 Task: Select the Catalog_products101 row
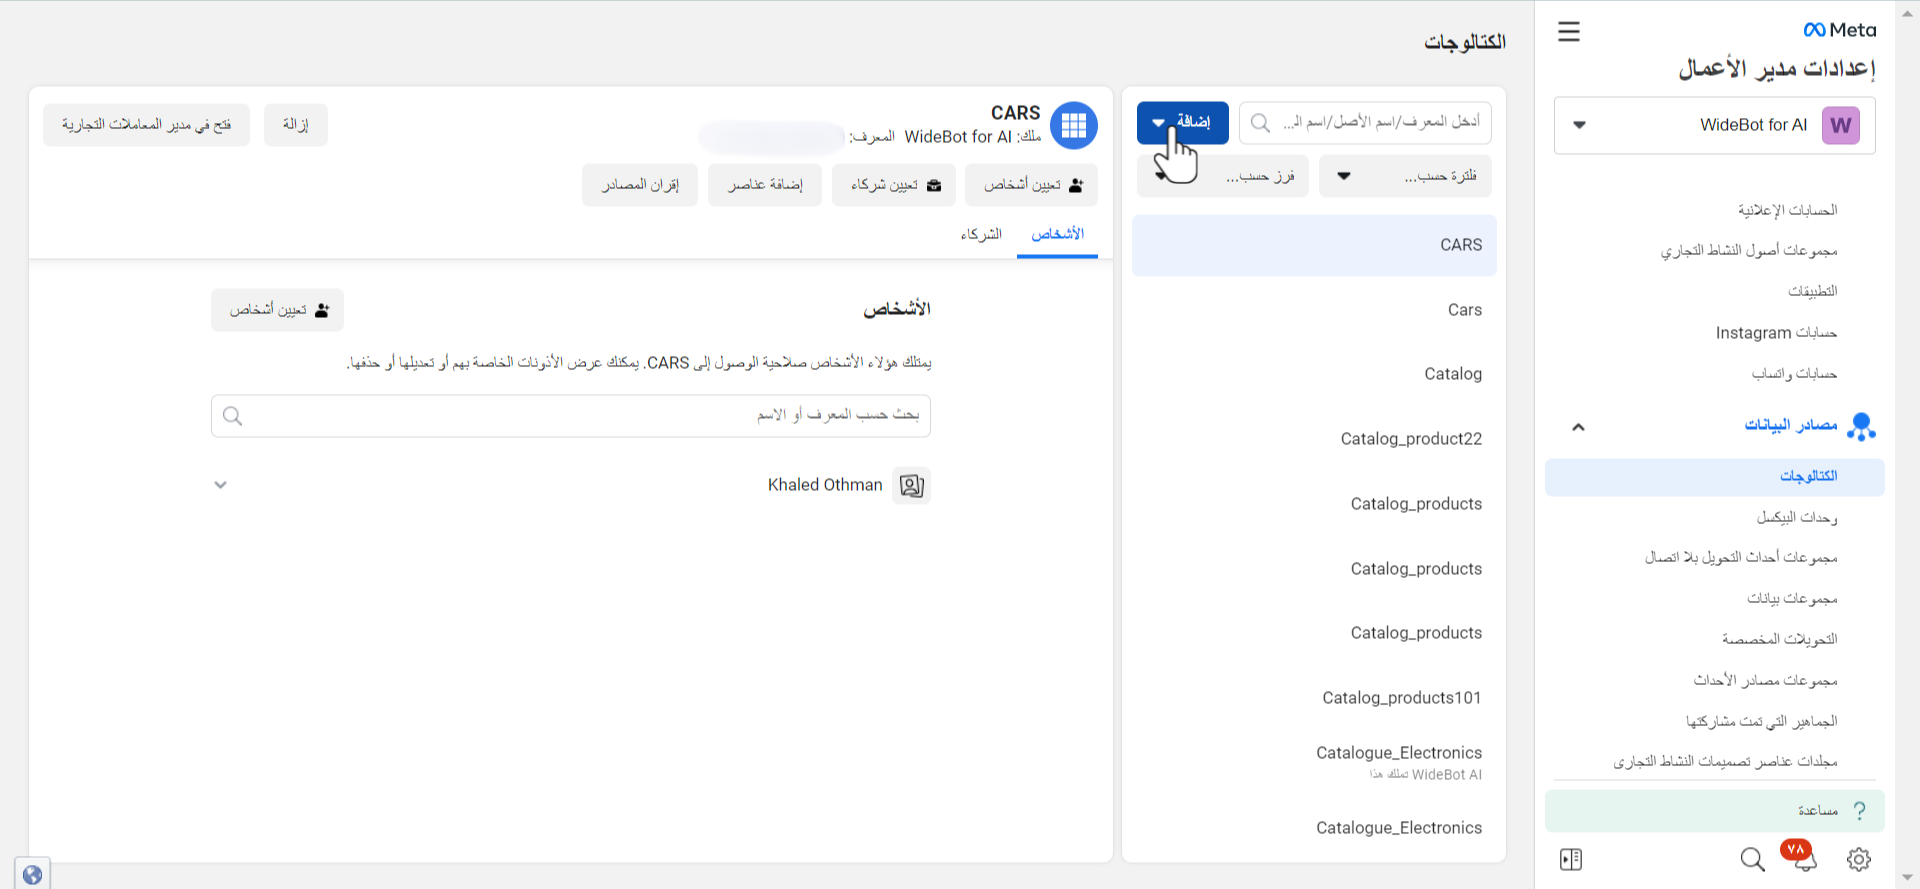(x=1314, y=698)
